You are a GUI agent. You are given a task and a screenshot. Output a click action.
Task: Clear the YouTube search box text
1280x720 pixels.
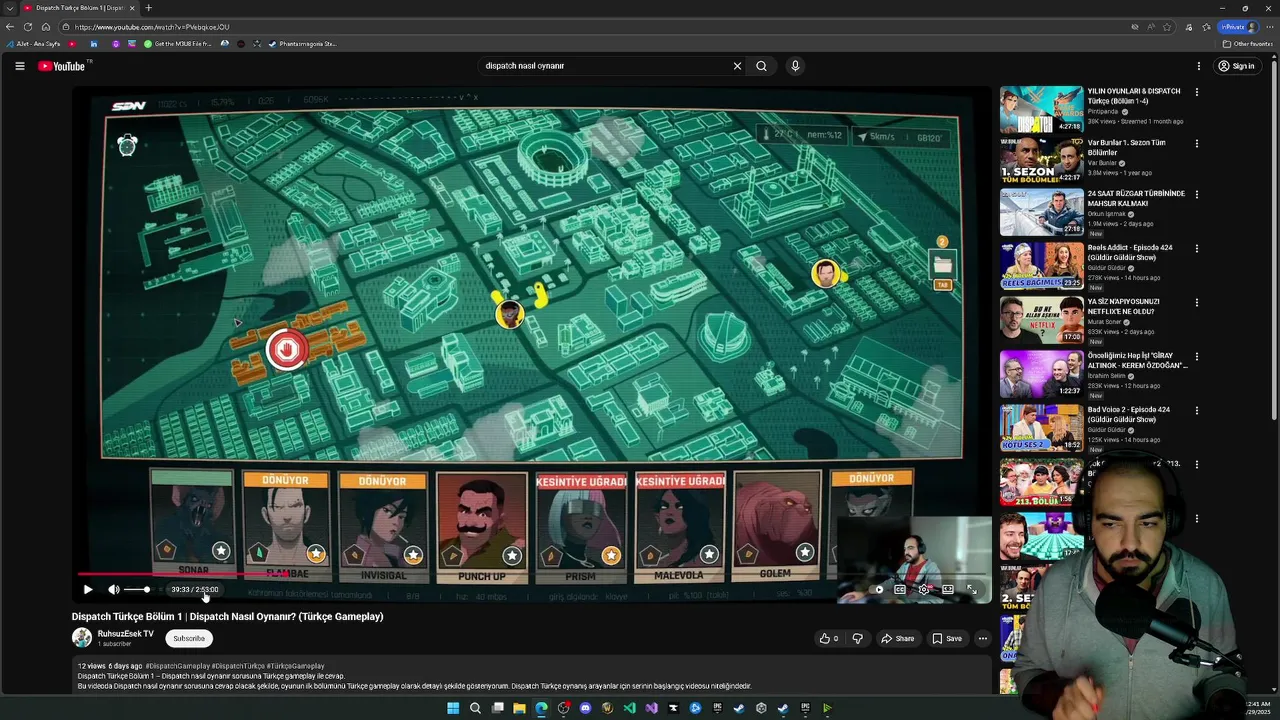(737, 66)
